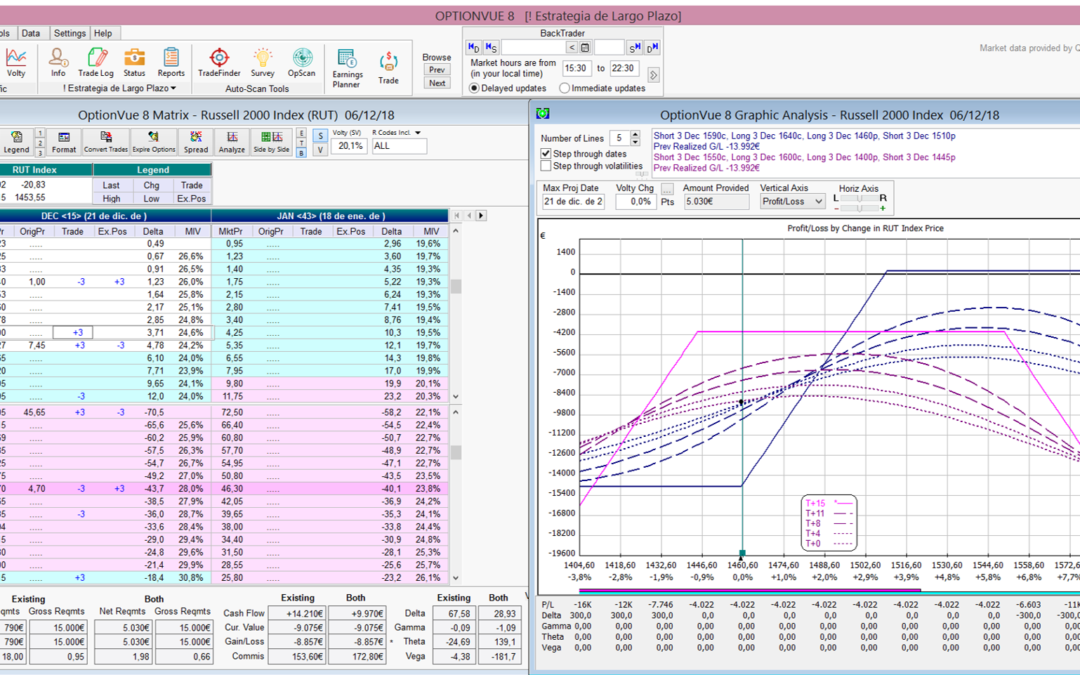Select the Immediate updates radio button

565,88
